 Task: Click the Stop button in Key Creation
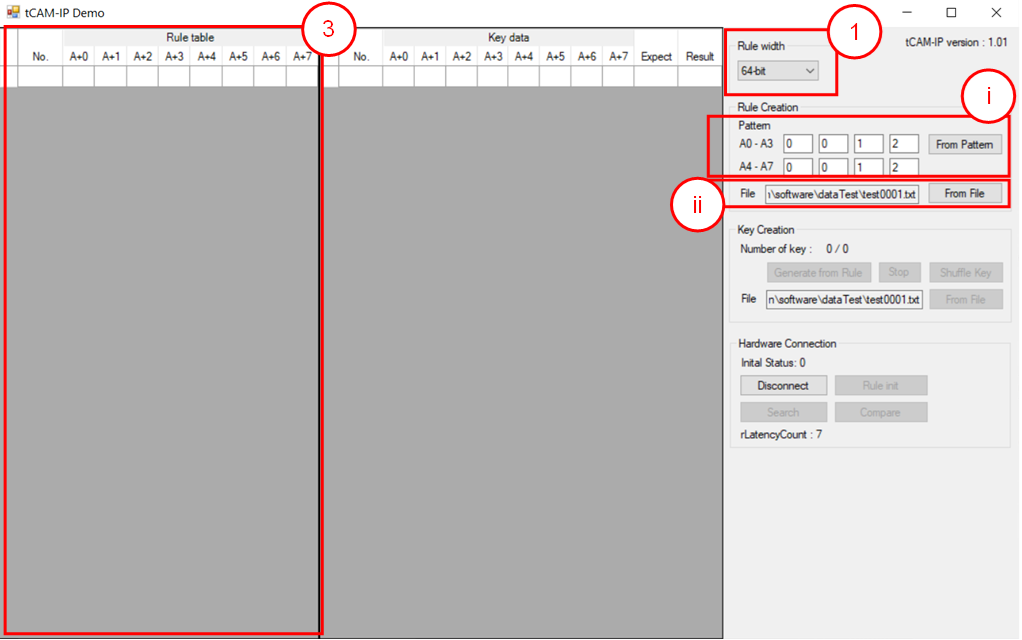coord(899,272)
